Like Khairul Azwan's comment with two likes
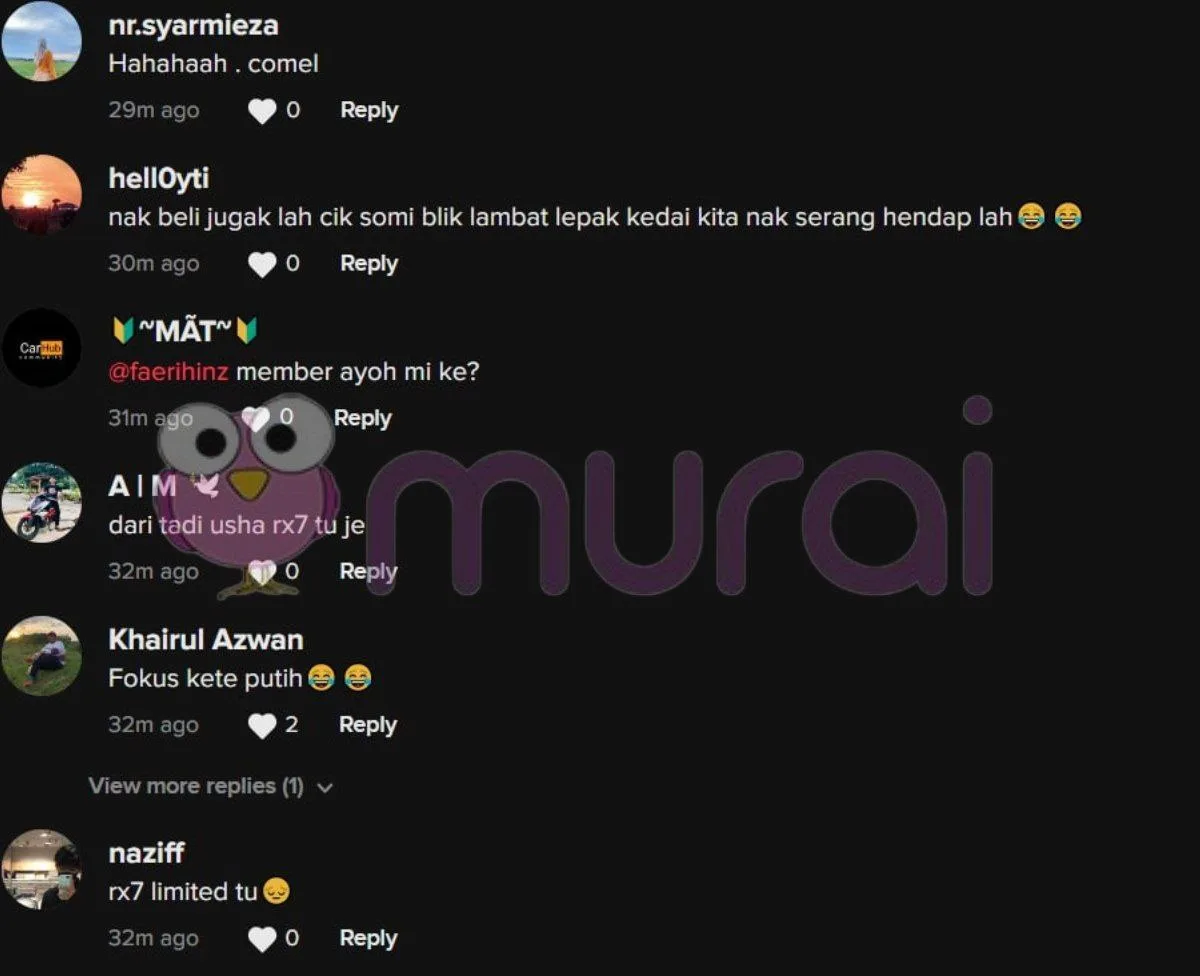Viewport: 1200px width, 976px height. (262, 725)
